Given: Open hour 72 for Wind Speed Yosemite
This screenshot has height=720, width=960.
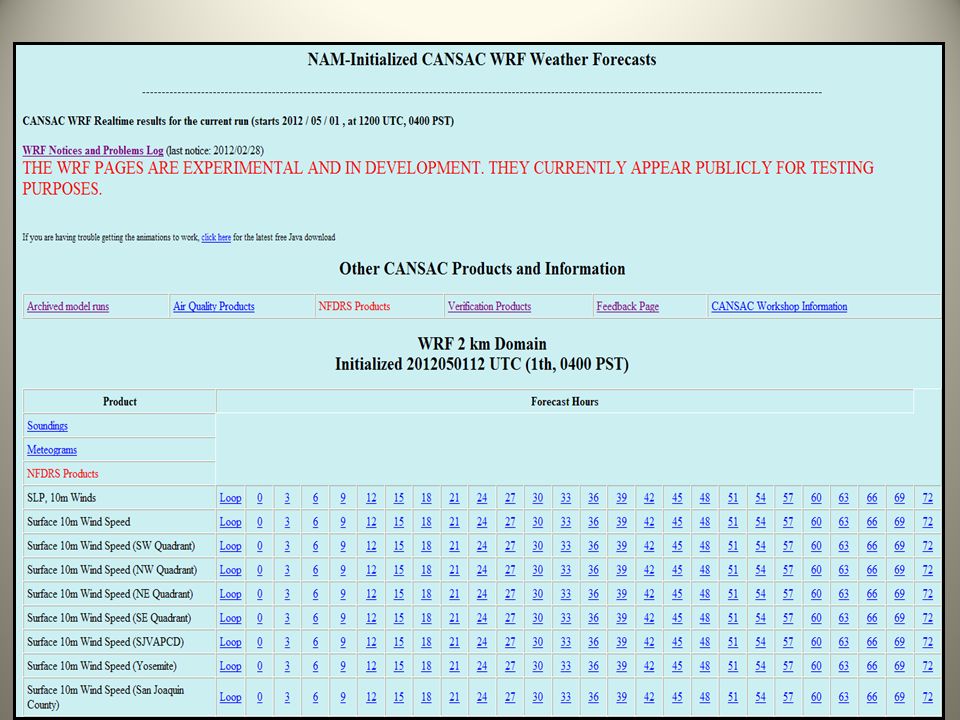Looking at the screenshot, I should [928, 666].
